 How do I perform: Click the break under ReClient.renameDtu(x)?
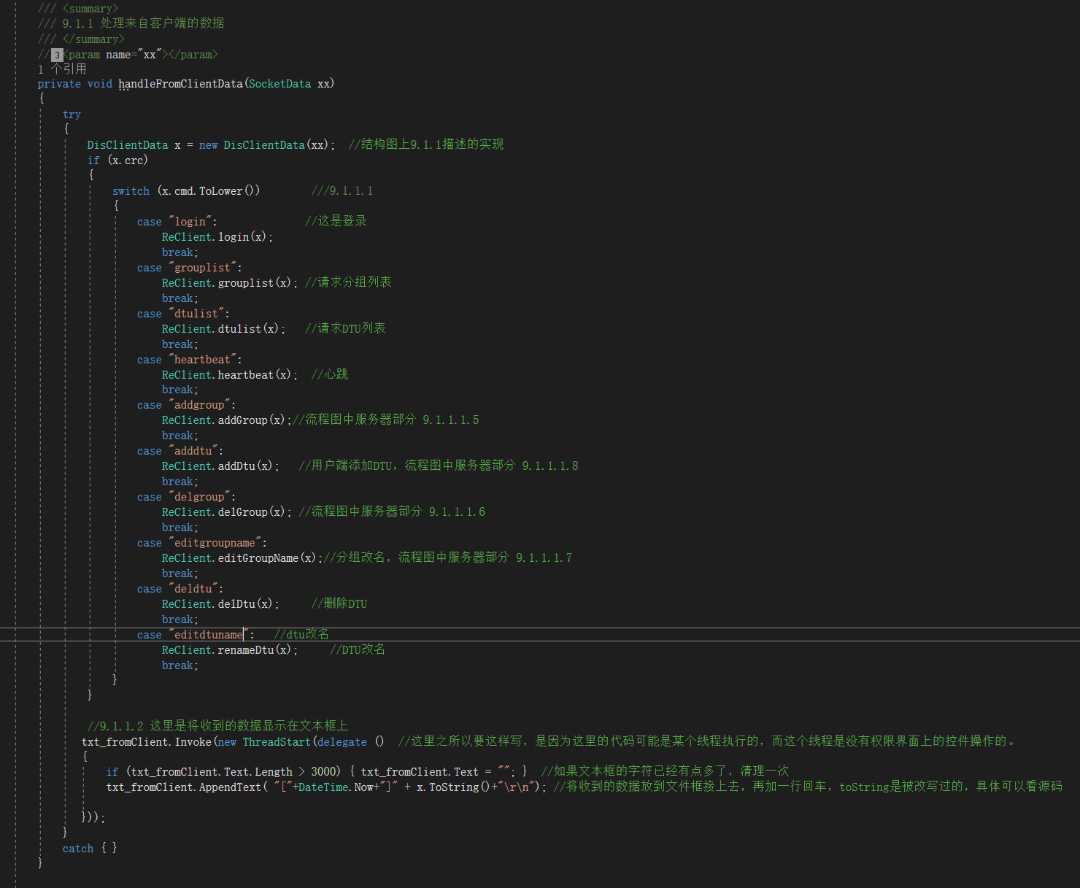(180, 665)
